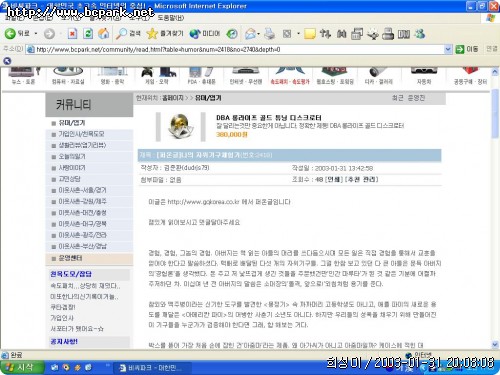
Task: Open the DBA 골드 튜닝 디스크로터 product title
Action: tap(269, 118)
